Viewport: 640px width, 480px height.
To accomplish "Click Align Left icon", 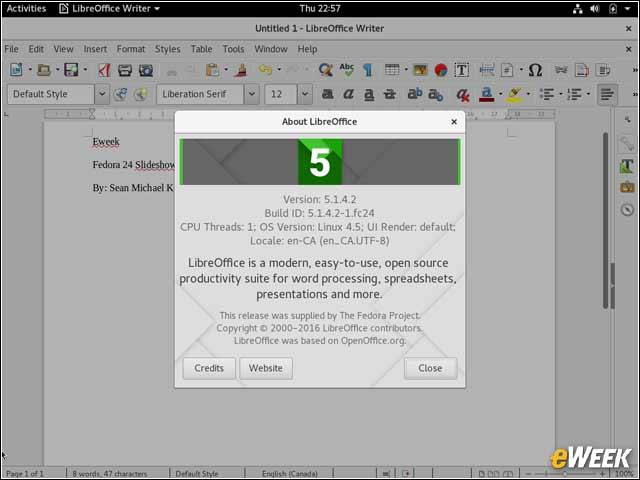I will point(607,94).
